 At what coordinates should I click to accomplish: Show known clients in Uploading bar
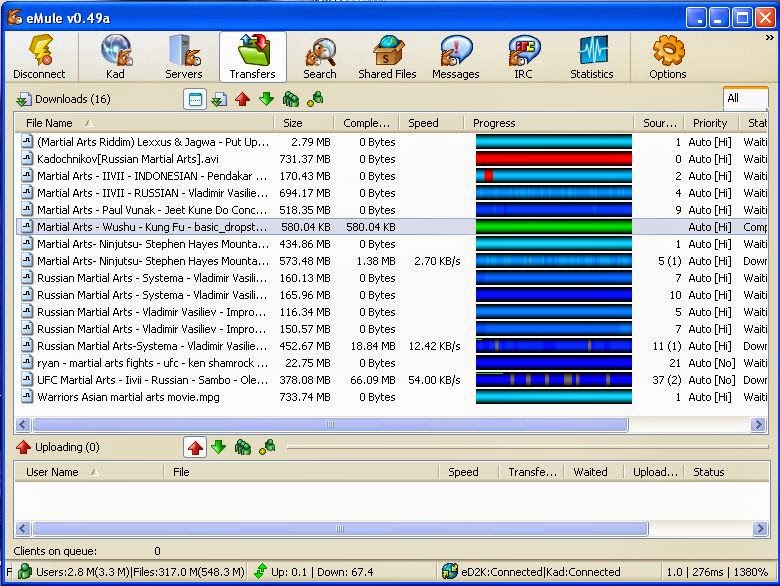pyautogui.click(x=267, y=447)
